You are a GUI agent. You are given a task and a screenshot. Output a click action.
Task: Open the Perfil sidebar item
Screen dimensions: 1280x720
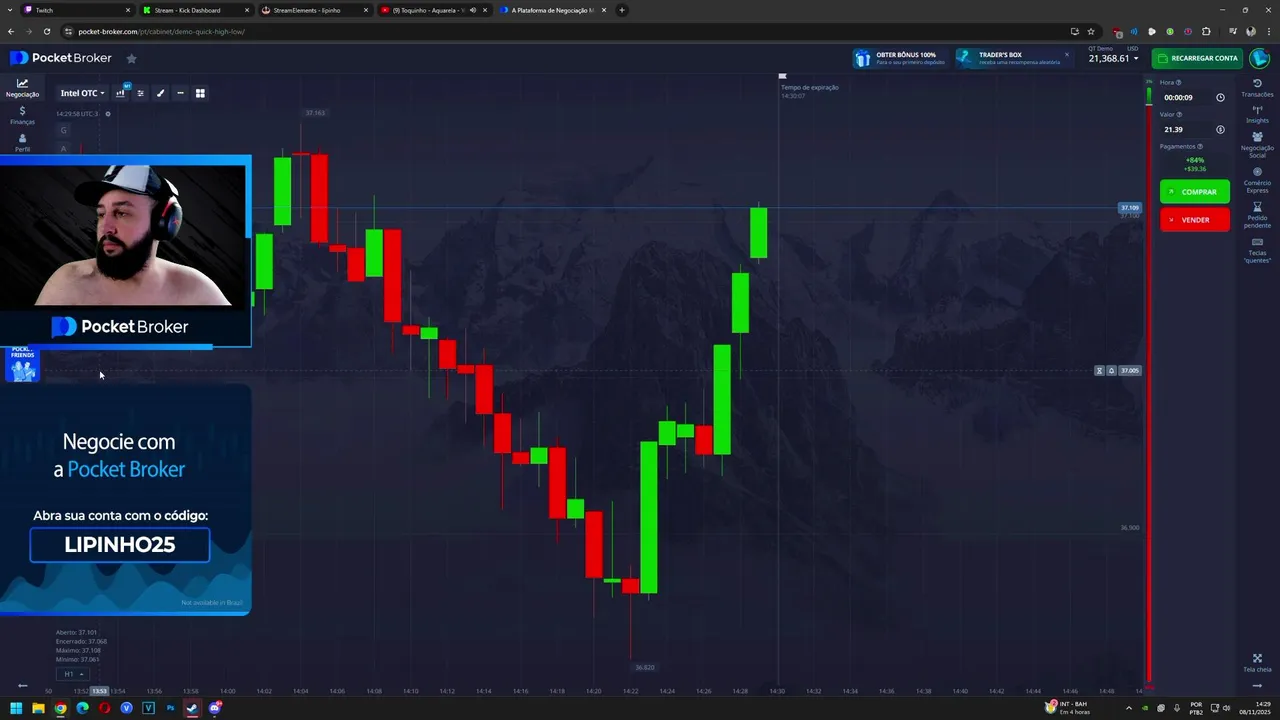click(22, 142)
